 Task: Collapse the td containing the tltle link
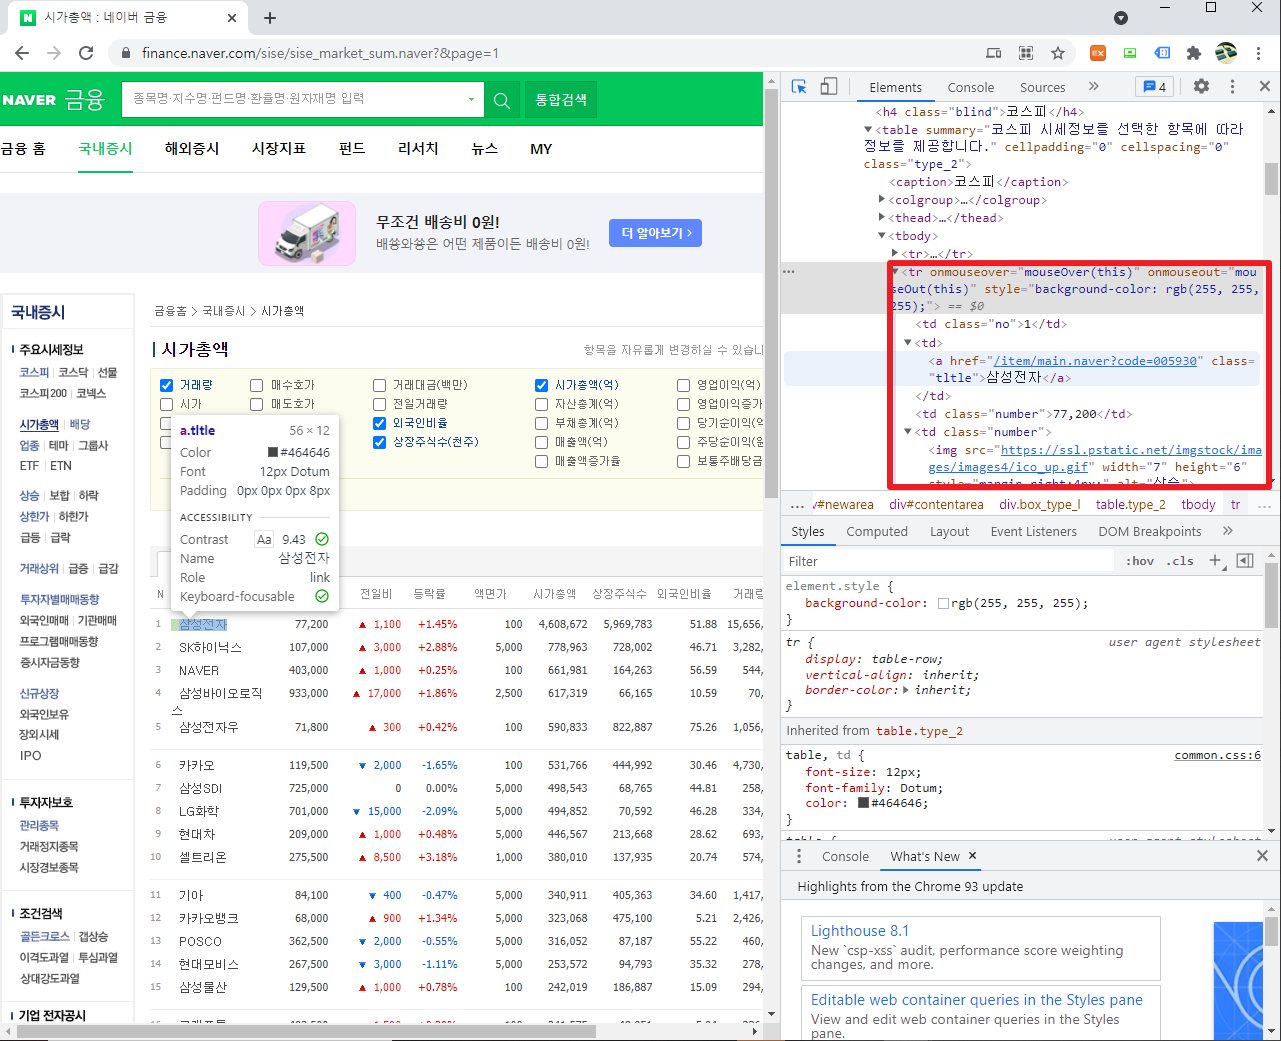point(908,343)
